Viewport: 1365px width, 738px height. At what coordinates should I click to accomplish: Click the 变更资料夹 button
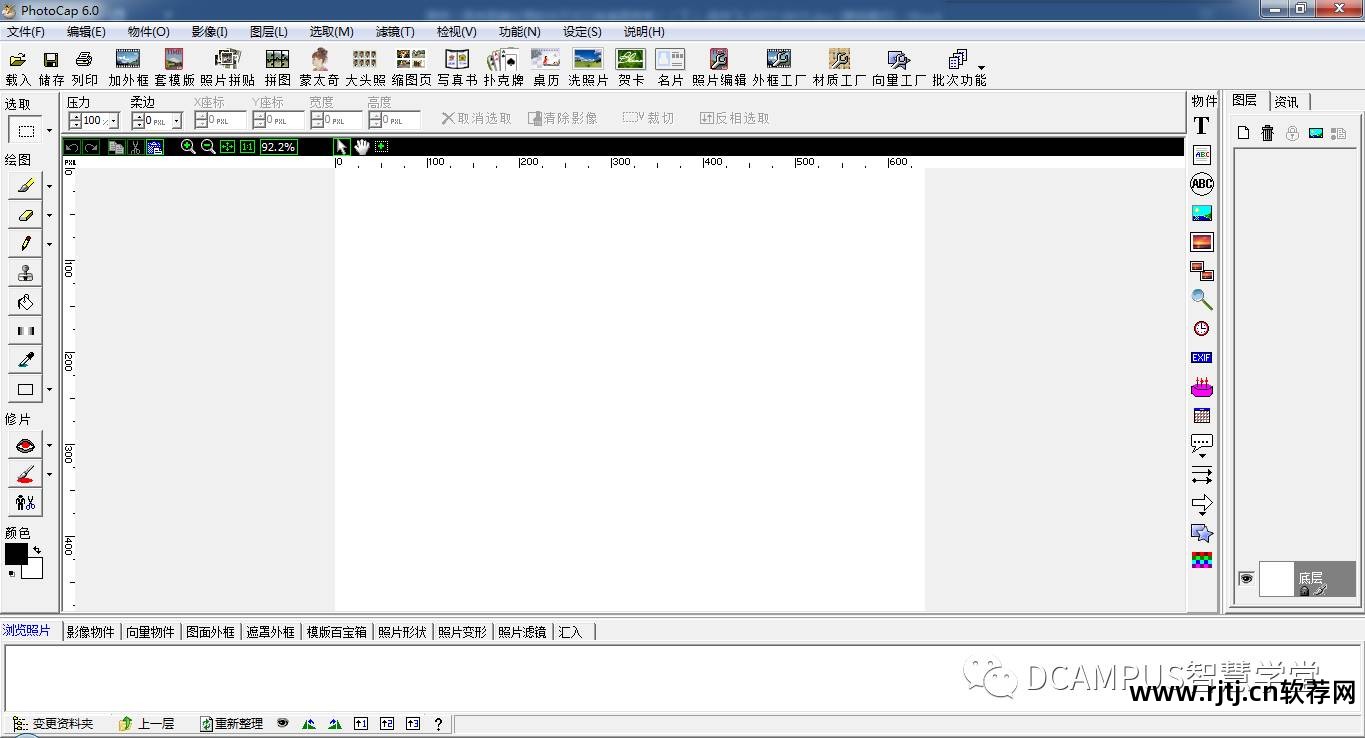pyautogui.click(x=53, y=723)
